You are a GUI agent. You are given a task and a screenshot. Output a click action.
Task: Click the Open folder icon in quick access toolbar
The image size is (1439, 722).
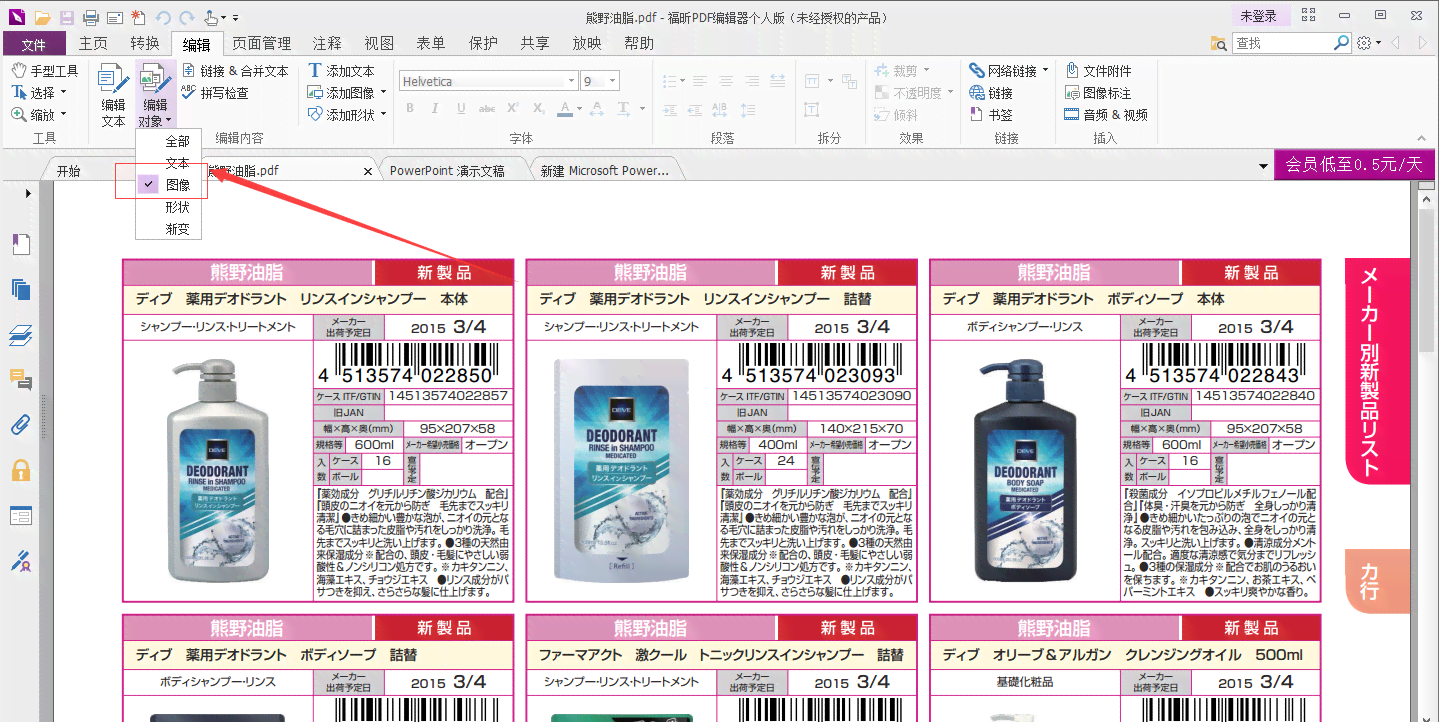coord(41,17)
